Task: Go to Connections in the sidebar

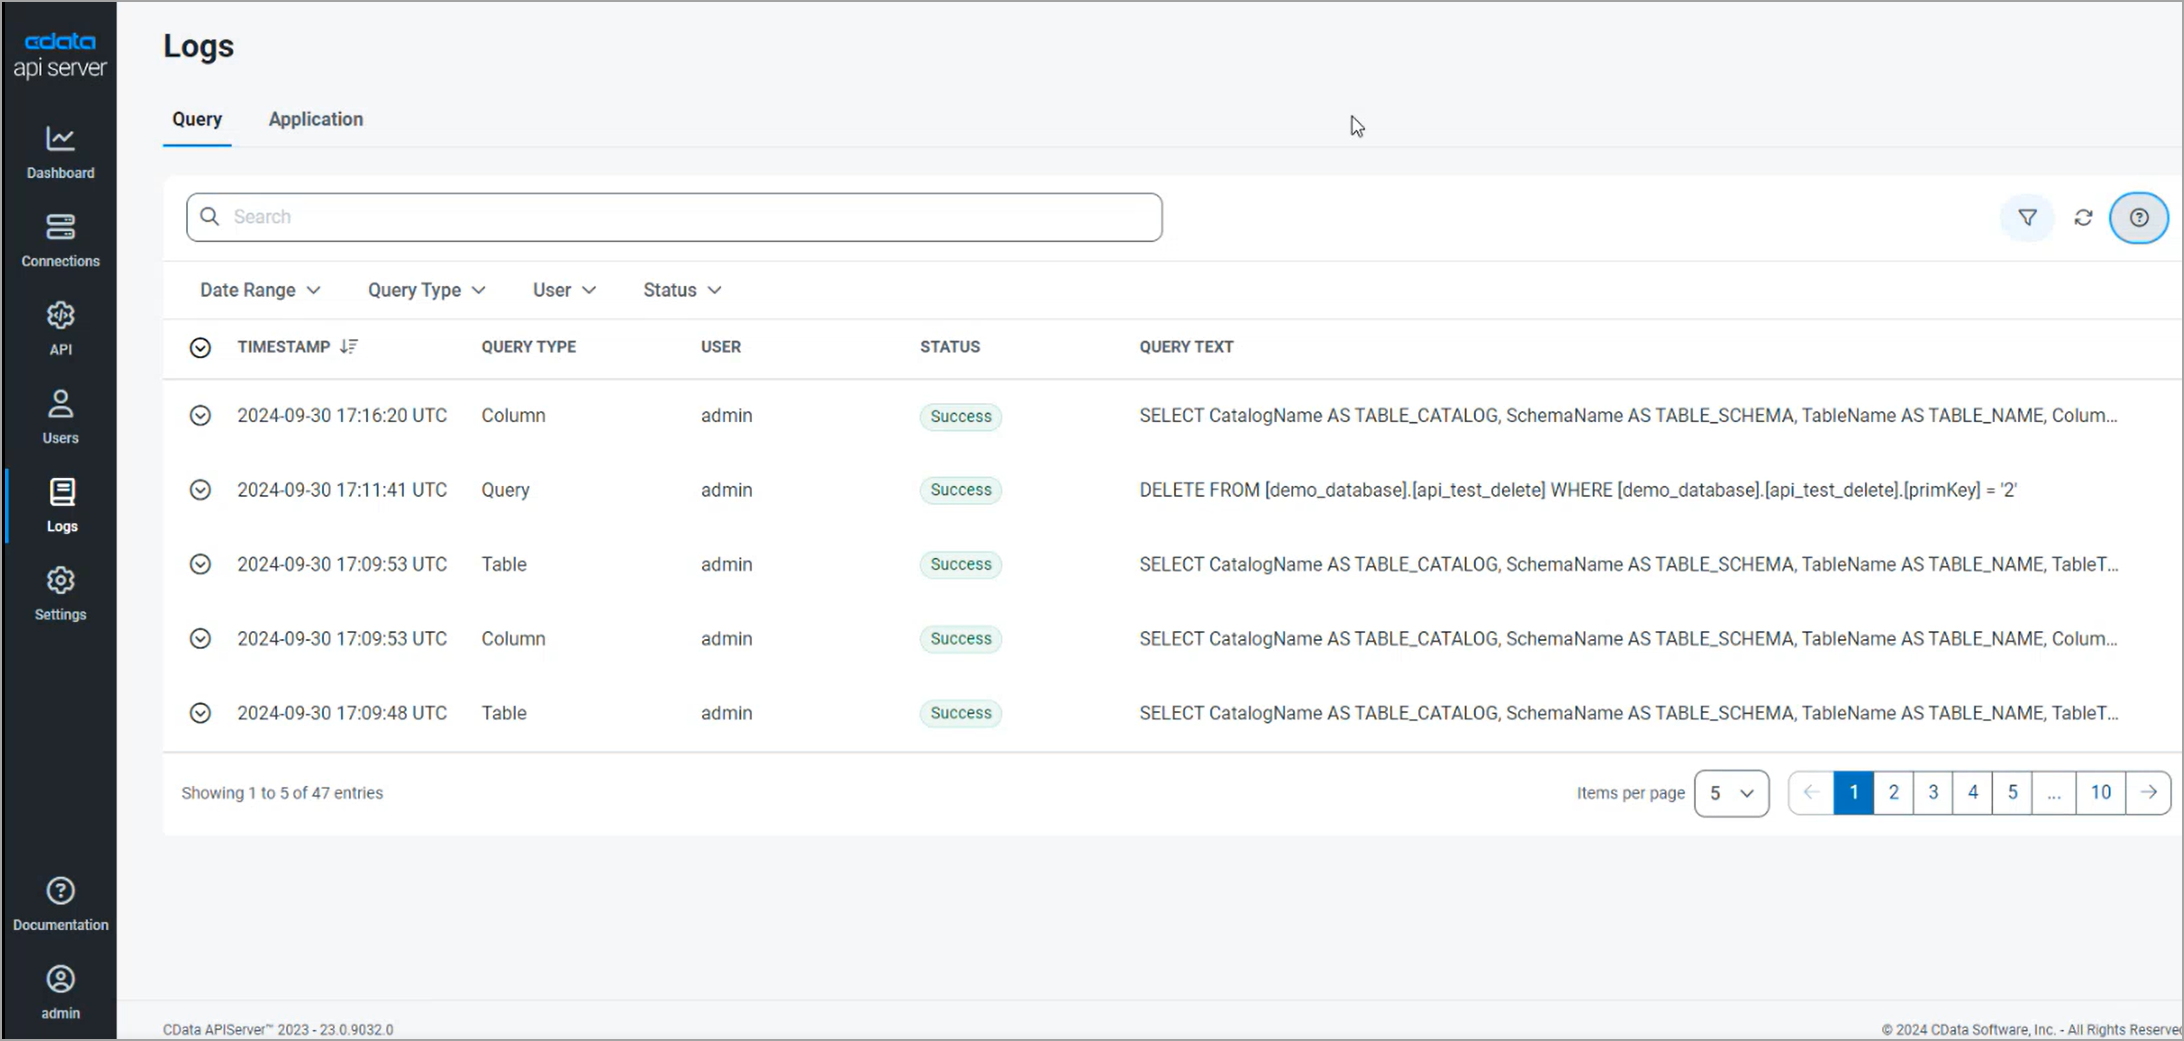Action: click(x=60, y=240)
